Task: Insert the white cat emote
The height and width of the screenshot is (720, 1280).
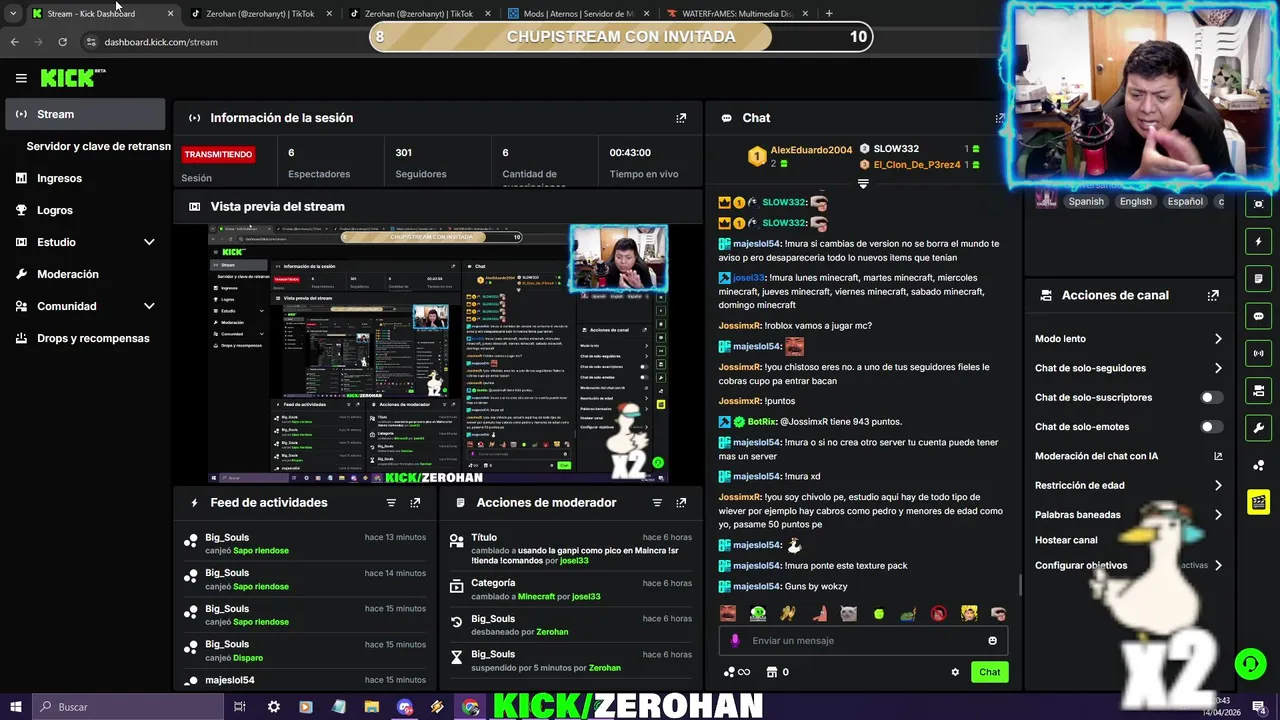Action: (x=848, y=614)
